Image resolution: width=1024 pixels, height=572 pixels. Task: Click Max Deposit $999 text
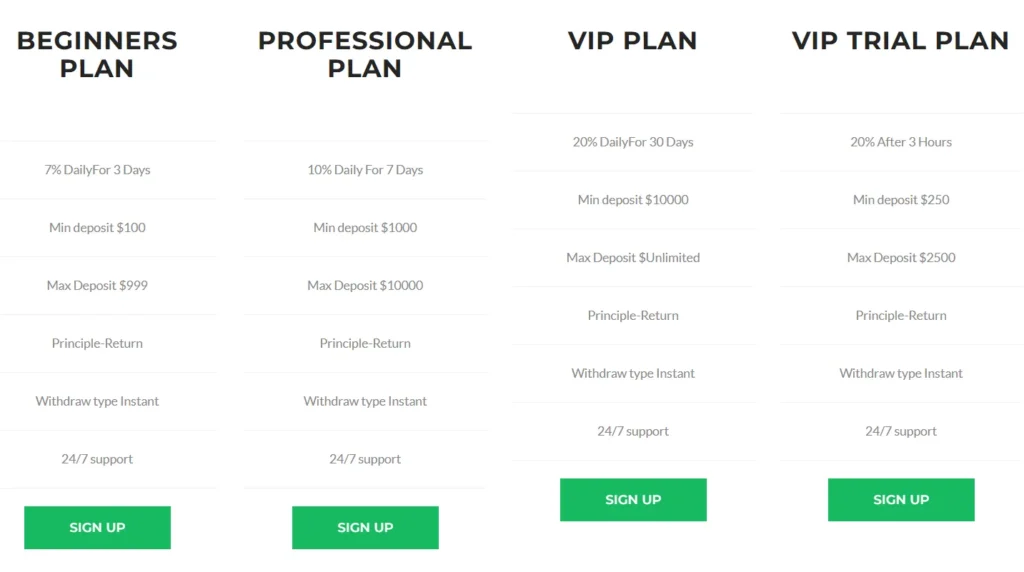coord(97,286)
